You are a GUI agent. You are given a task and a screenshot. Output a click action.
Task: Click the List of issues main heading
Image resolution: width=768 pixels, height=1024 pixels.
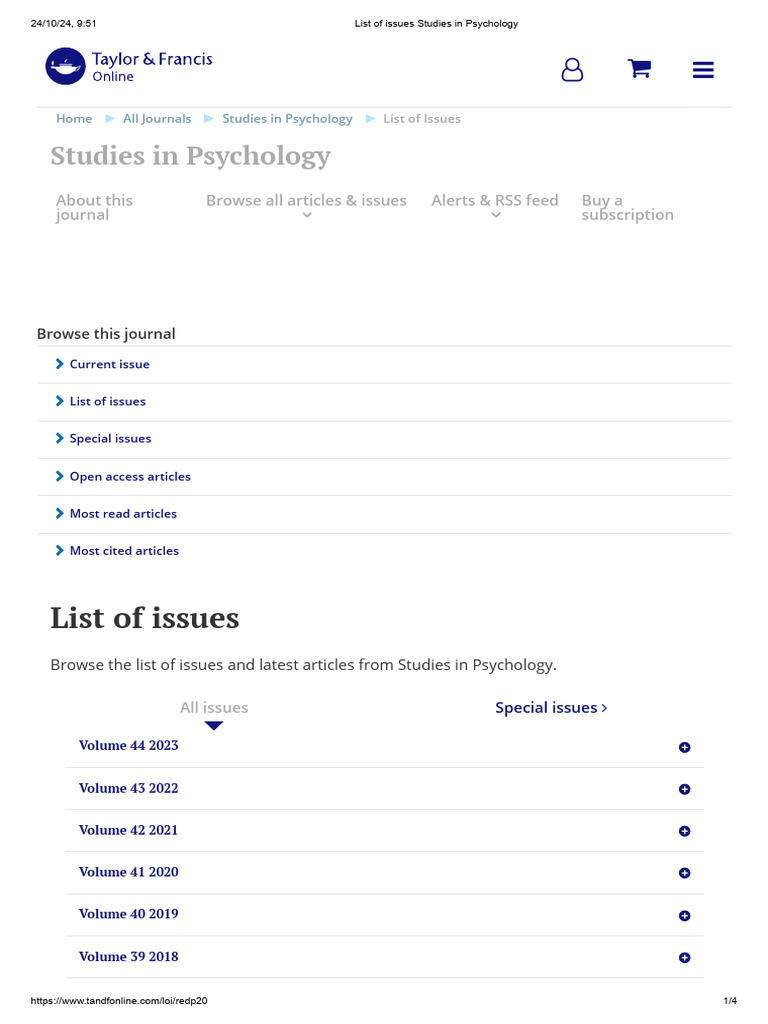pyautogui.click(x=145, y=618)
